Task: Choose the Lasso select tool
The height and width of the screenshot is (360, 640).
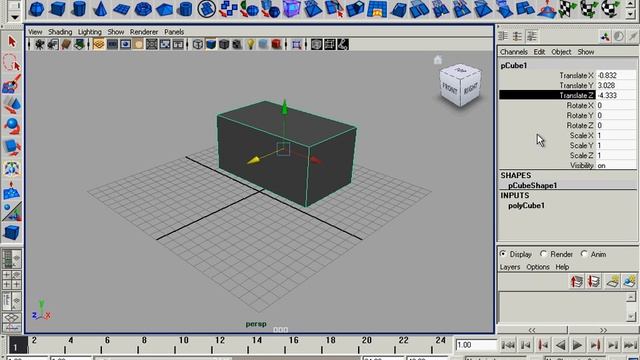Action: pyautogui.click(x=11, y=62)
